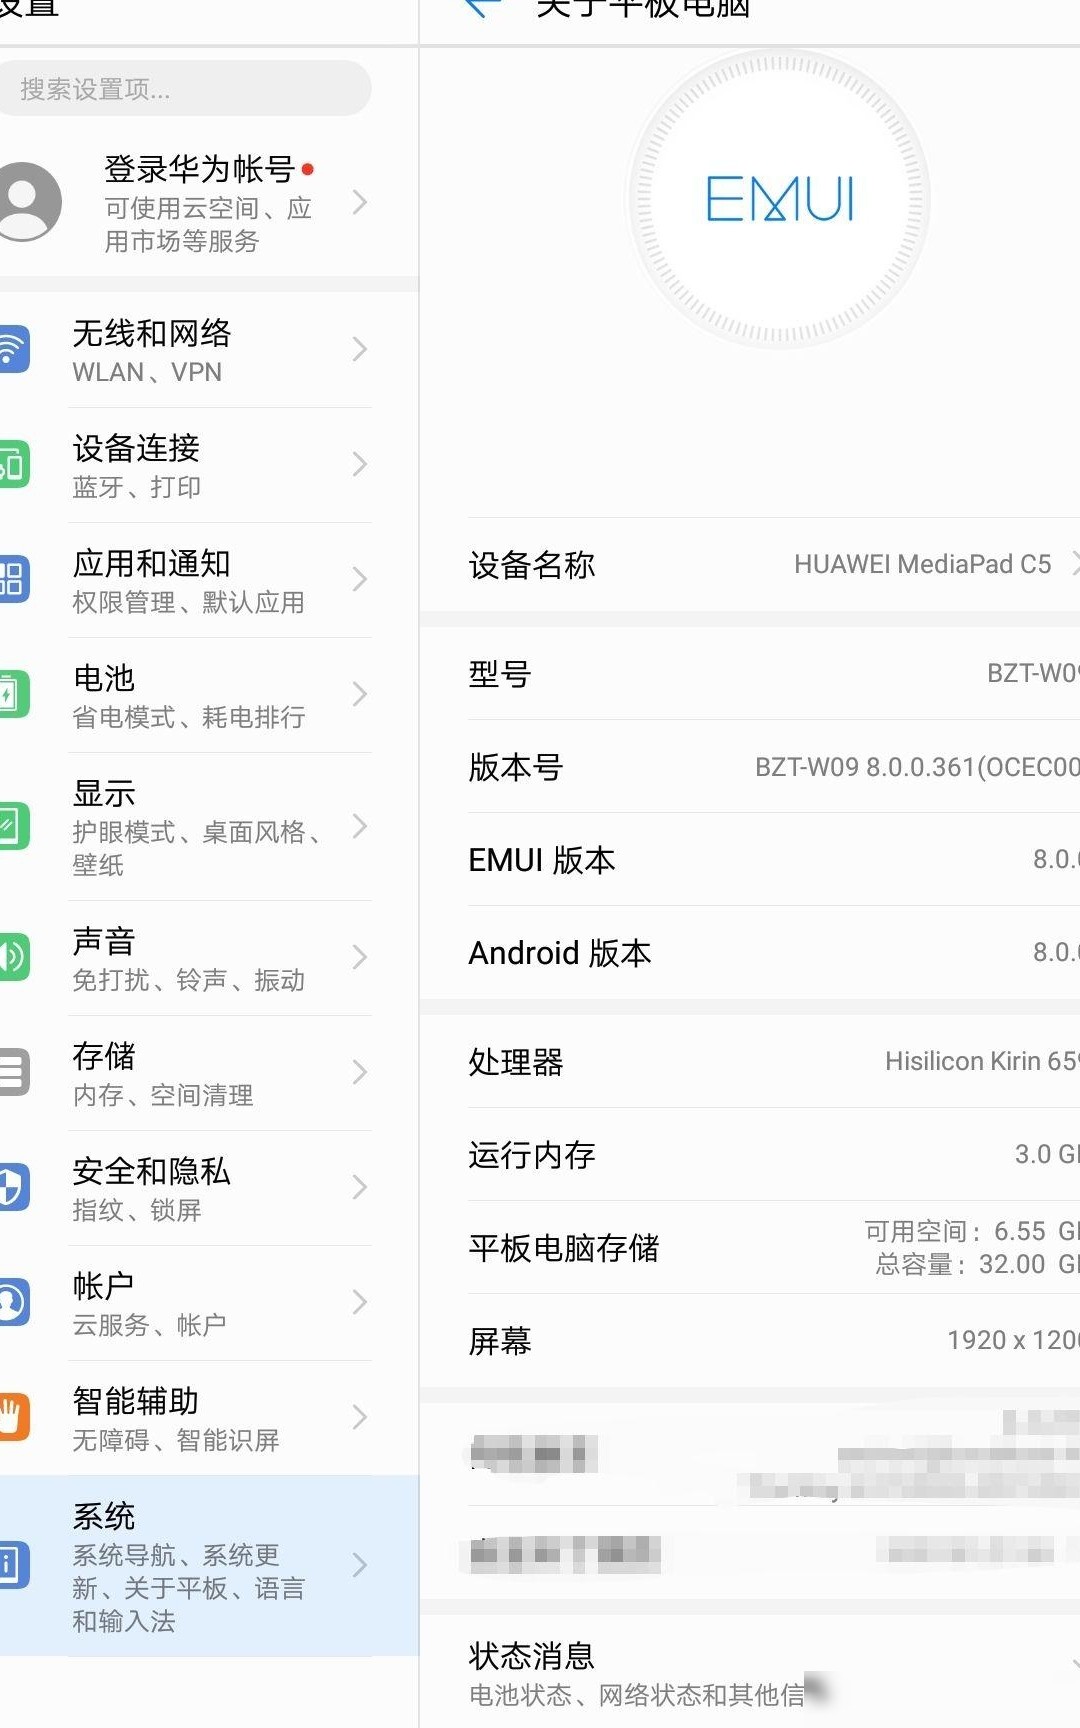Click the Hisilicon Kirin processor value
Image resolution: width=1080 pixels, height=1728 pixels.
(x=982, y=1061)
